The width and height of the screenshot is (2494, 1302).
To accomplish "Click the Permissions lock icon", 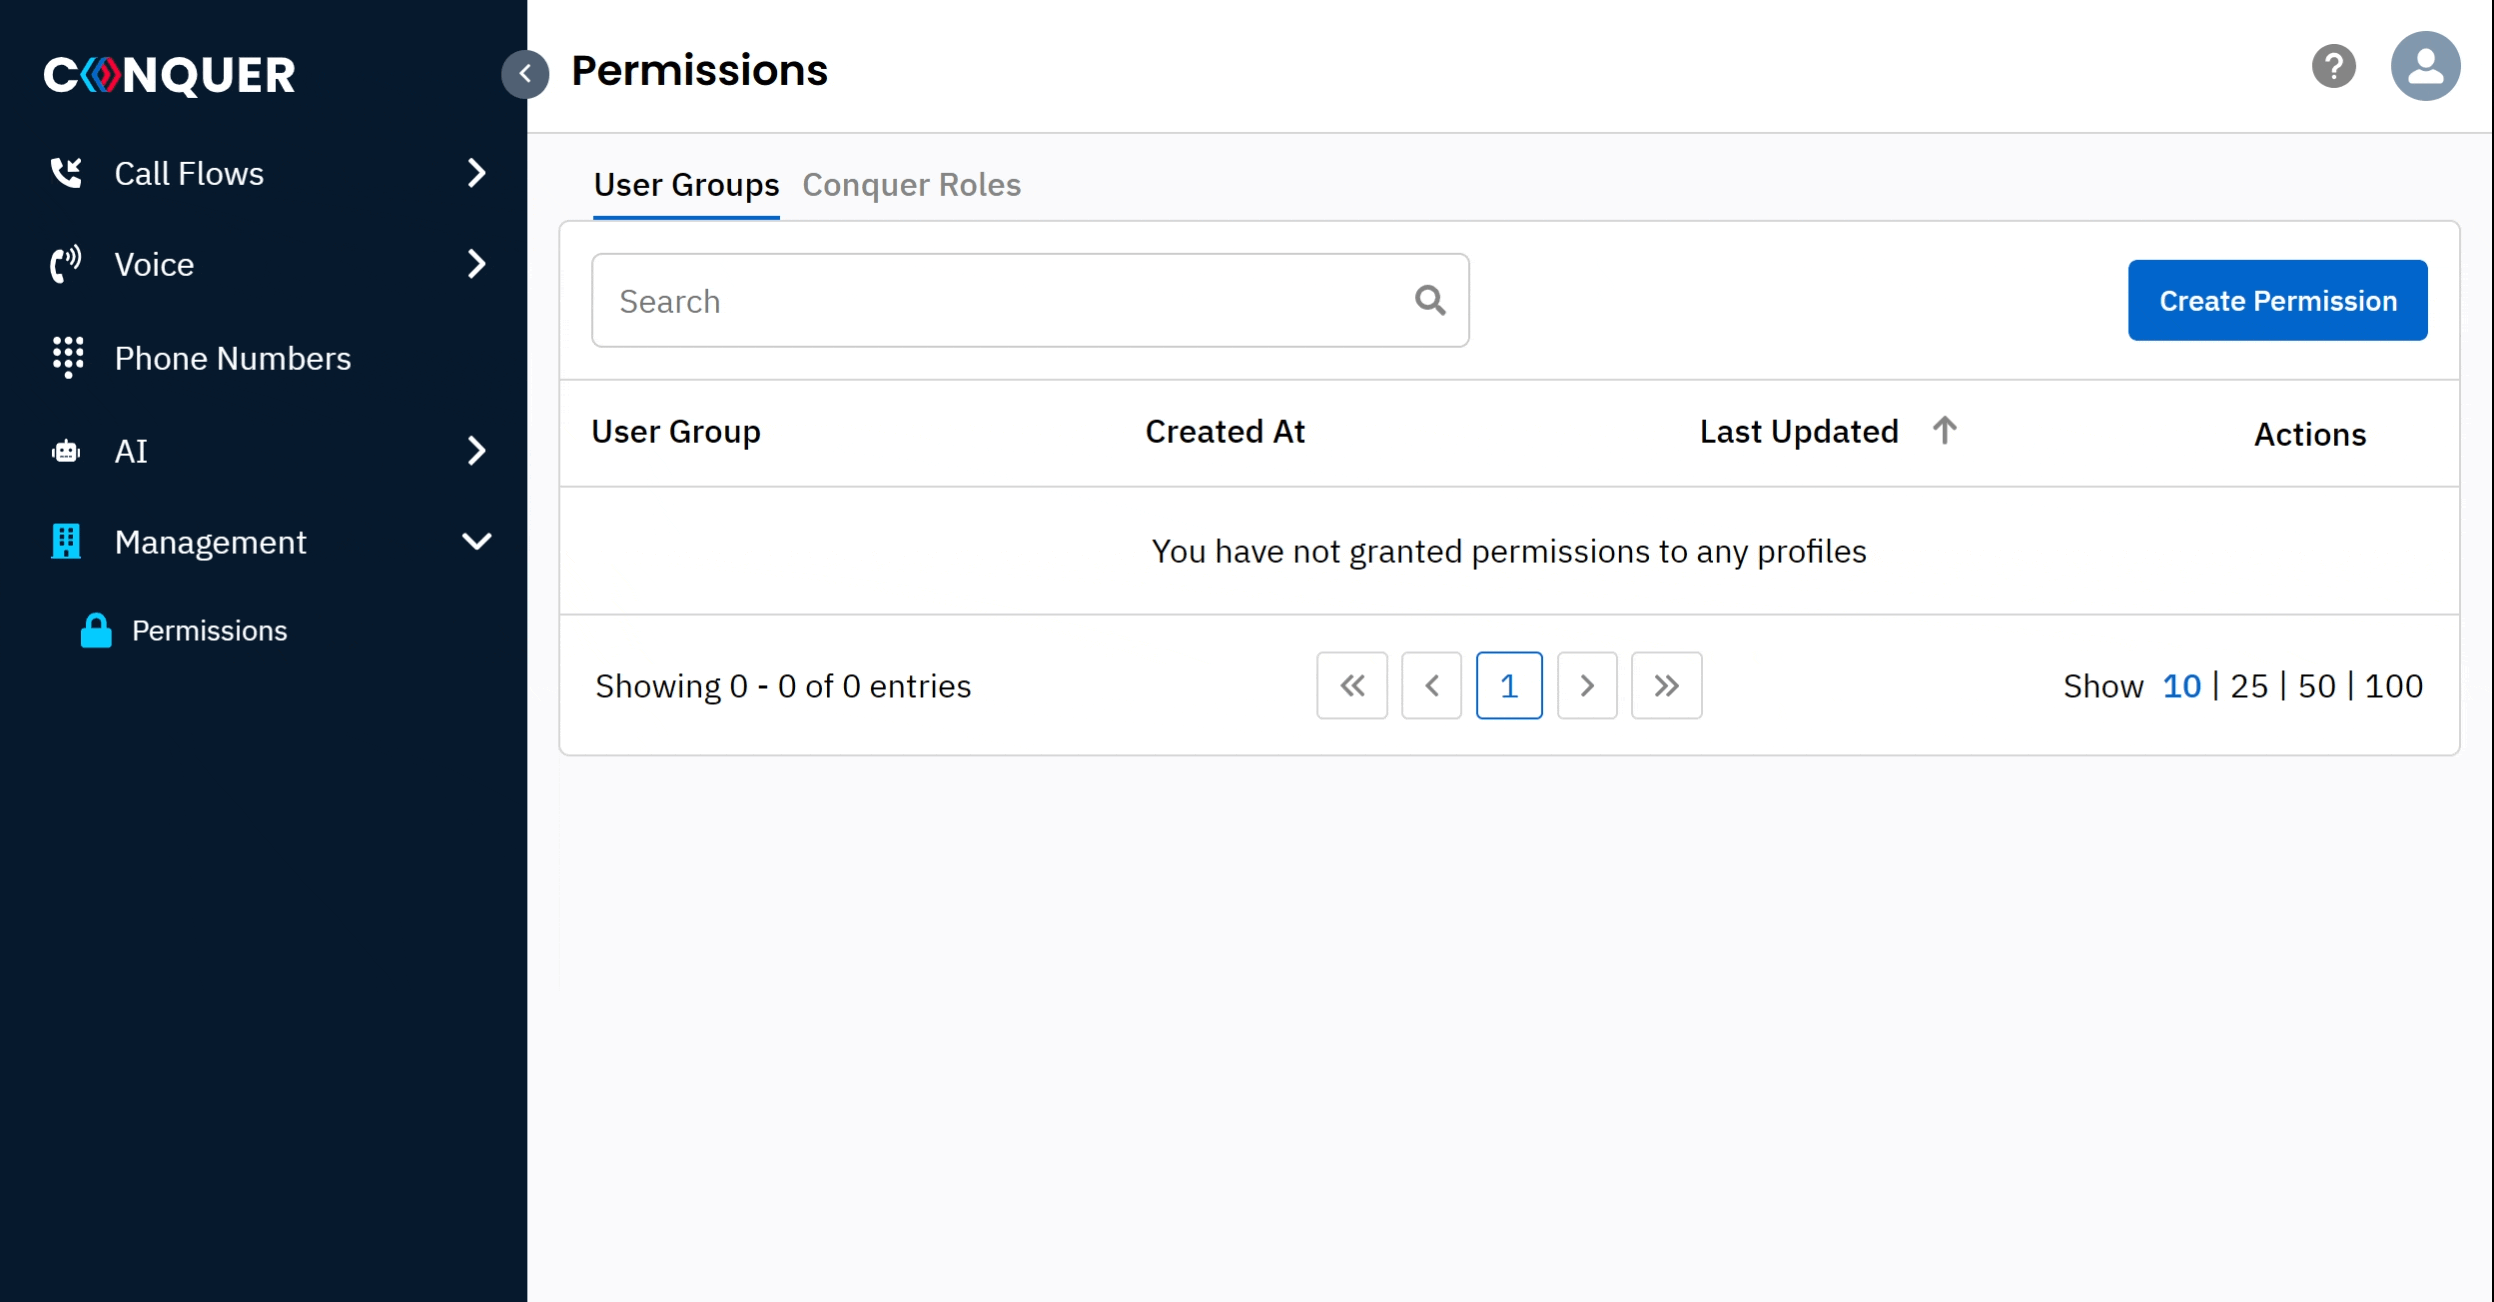I will point(96,630).
